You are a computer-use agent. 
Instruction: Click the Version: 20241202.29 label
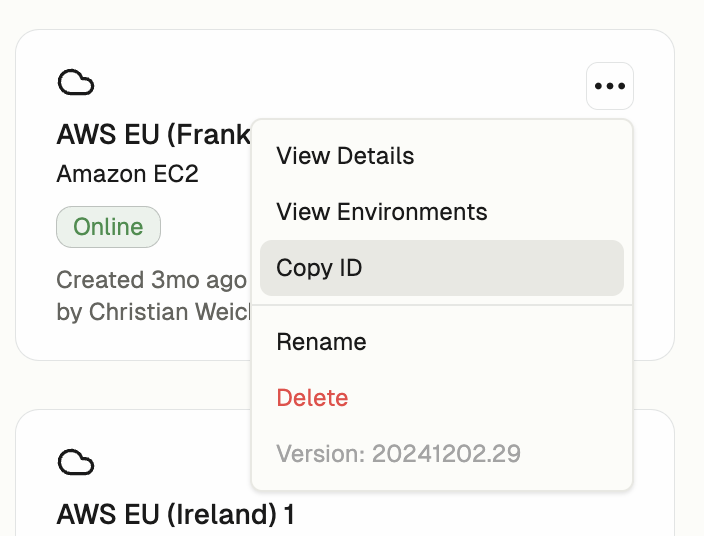(x=398, y=453)
